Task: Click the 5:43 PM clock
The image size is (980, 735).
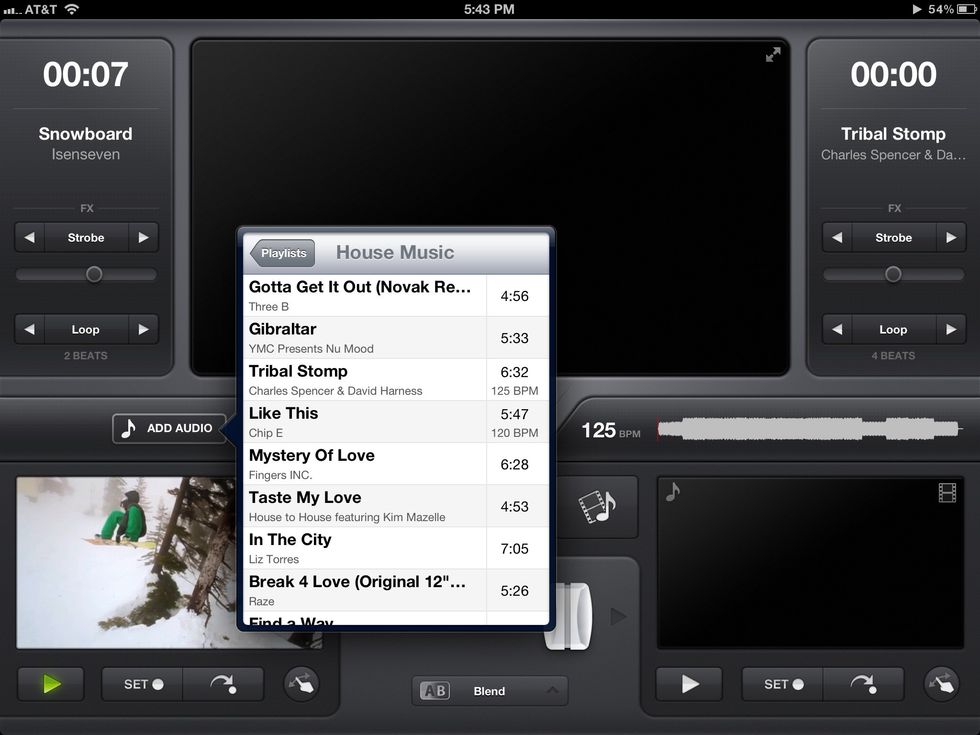Action: (x=489, y=9)
